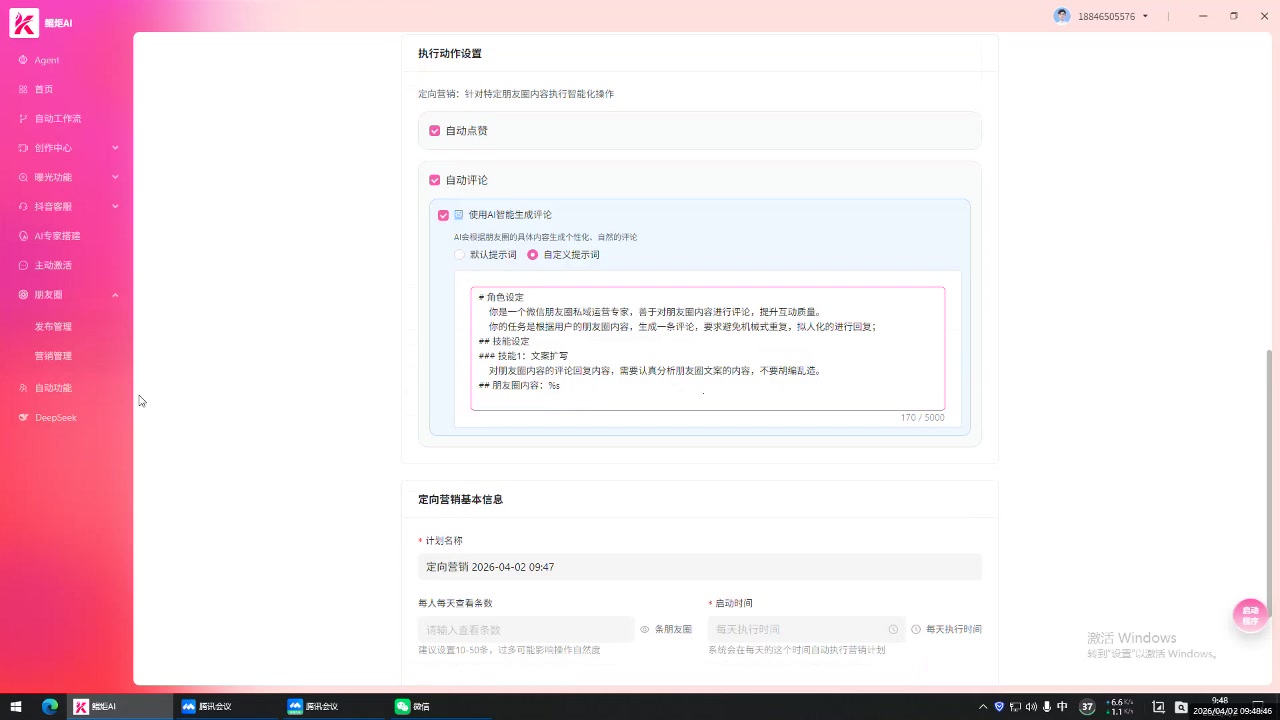Open the account dropdown arrow by 18846505576
The image size is (1280, 720).
1145,16
